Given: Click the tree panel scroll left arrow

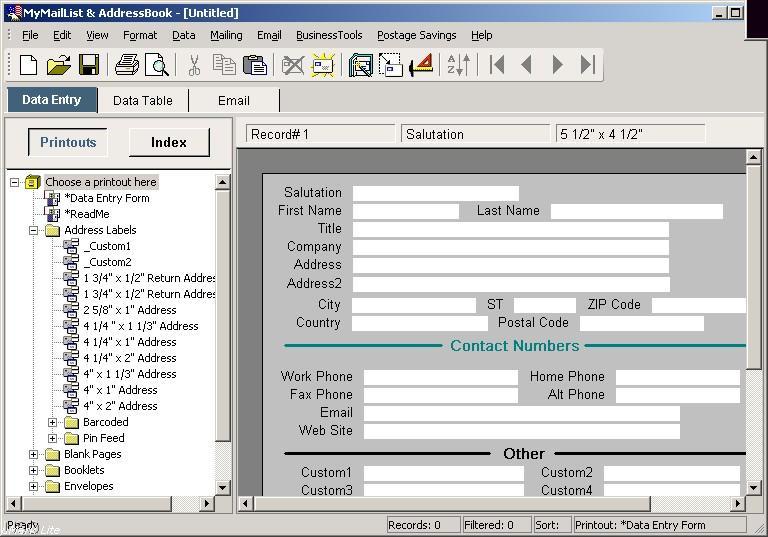Looking at the screenshot, I should coord(13,503).
